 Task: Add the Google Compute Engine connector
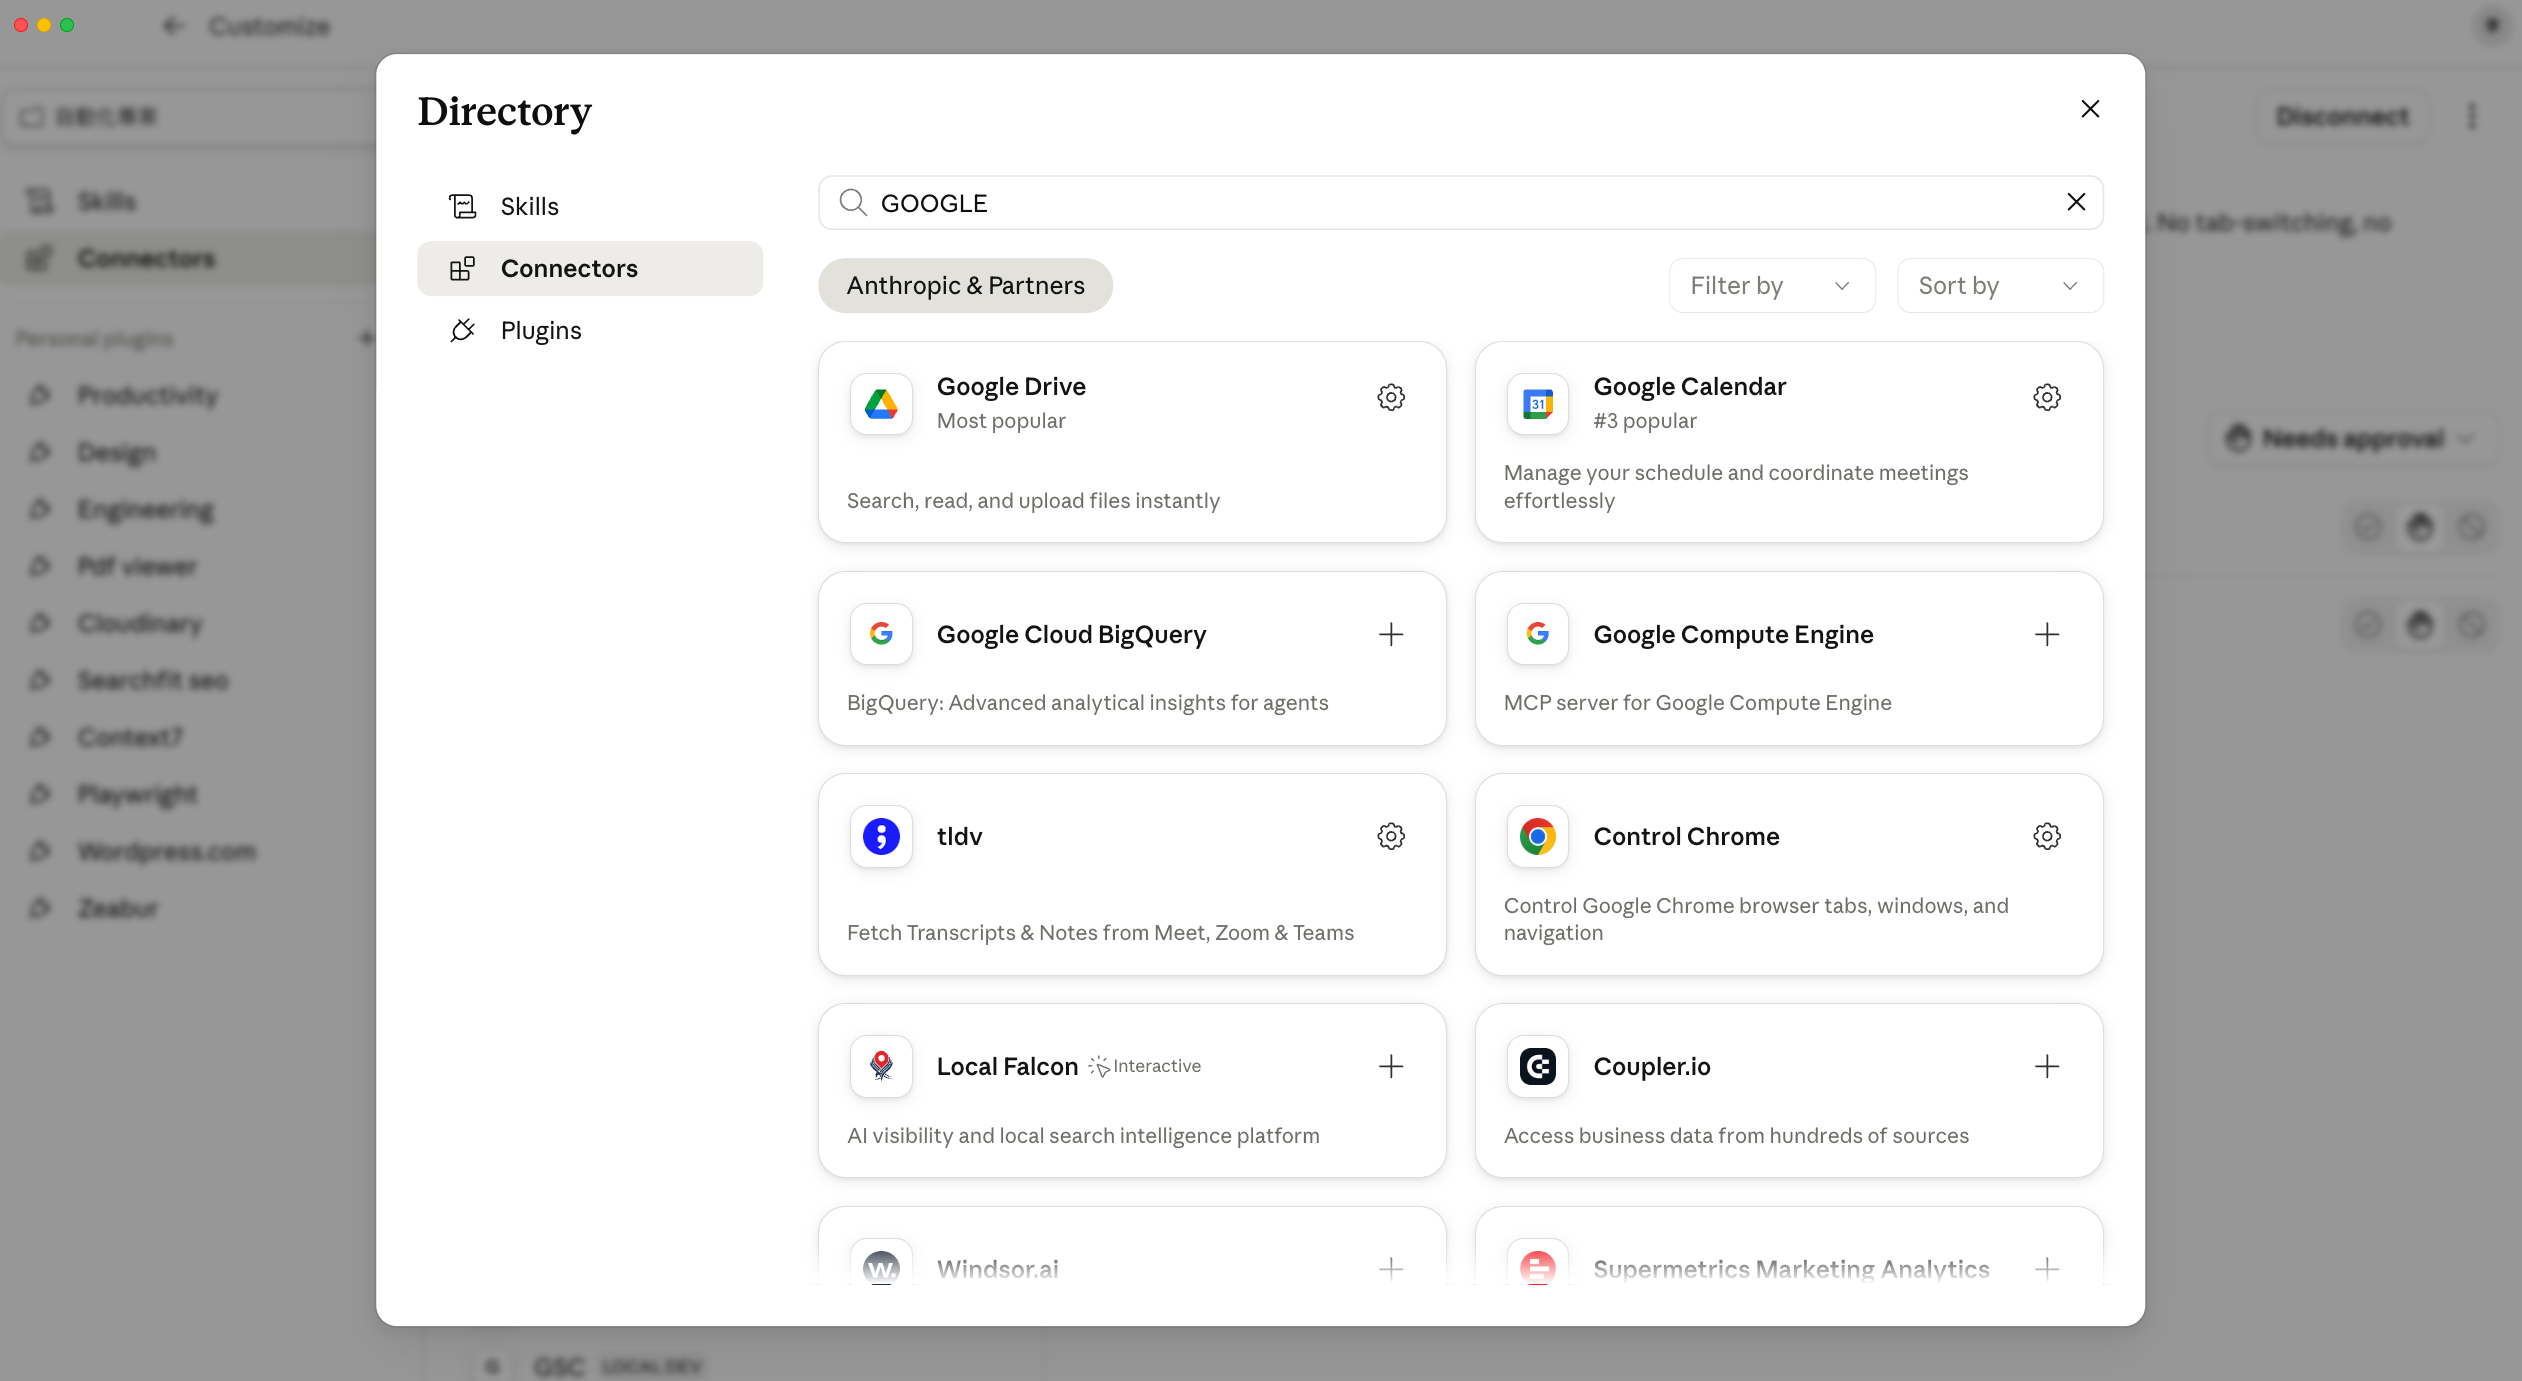coord(2047,634)
